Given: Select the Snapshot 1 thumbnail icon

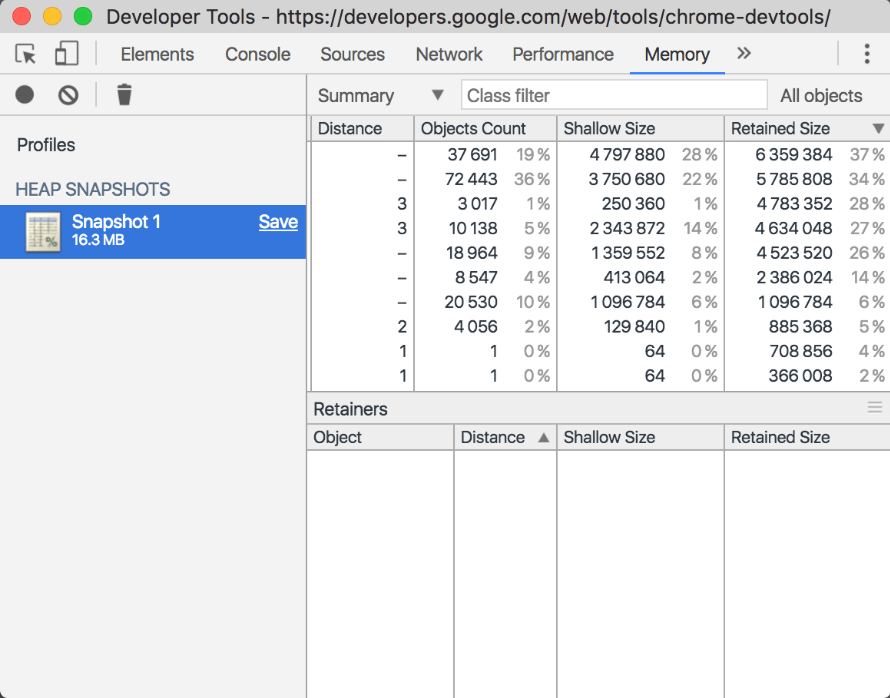Looking at the screenshot, I should (x=43, y=232).
